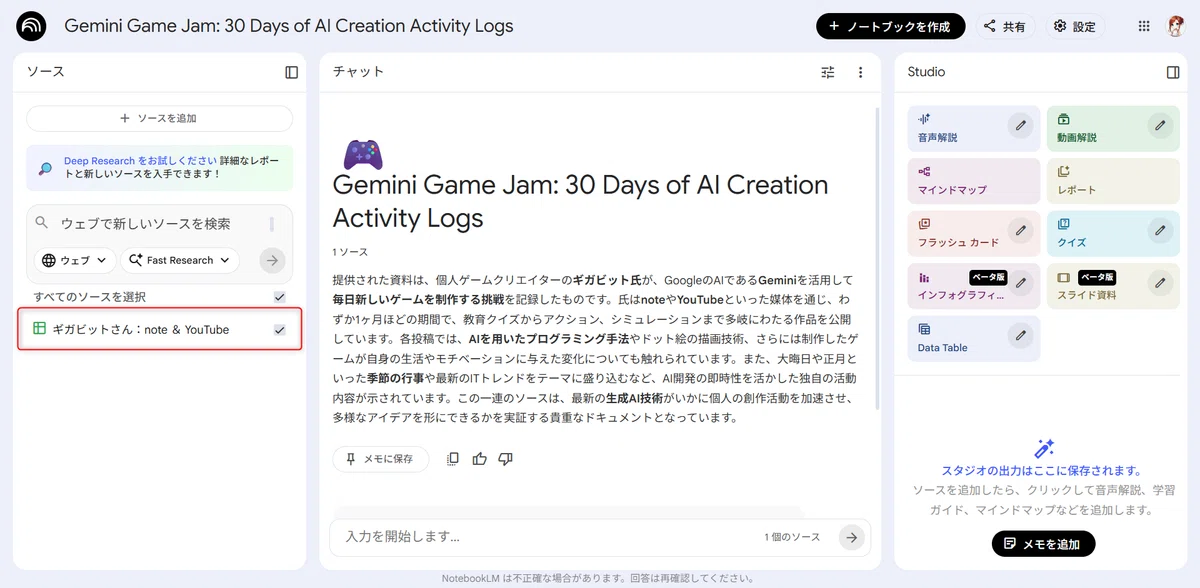Click the game controller emoji icon
Viewport: 1200px width, 588px height.
[362, 154]
